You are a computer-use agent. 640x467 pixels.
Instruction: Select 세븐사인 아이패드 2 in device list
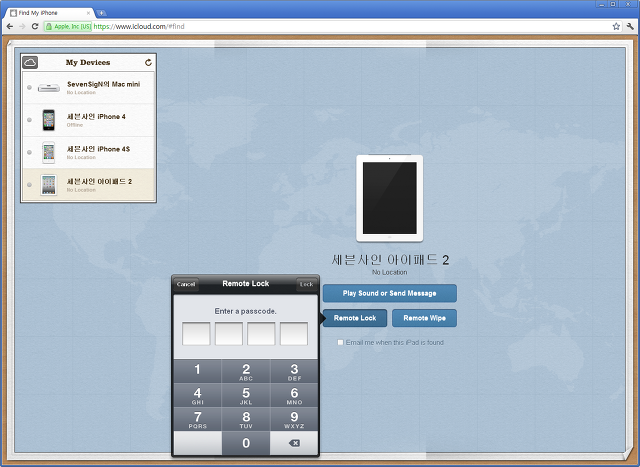click(89, 185)
